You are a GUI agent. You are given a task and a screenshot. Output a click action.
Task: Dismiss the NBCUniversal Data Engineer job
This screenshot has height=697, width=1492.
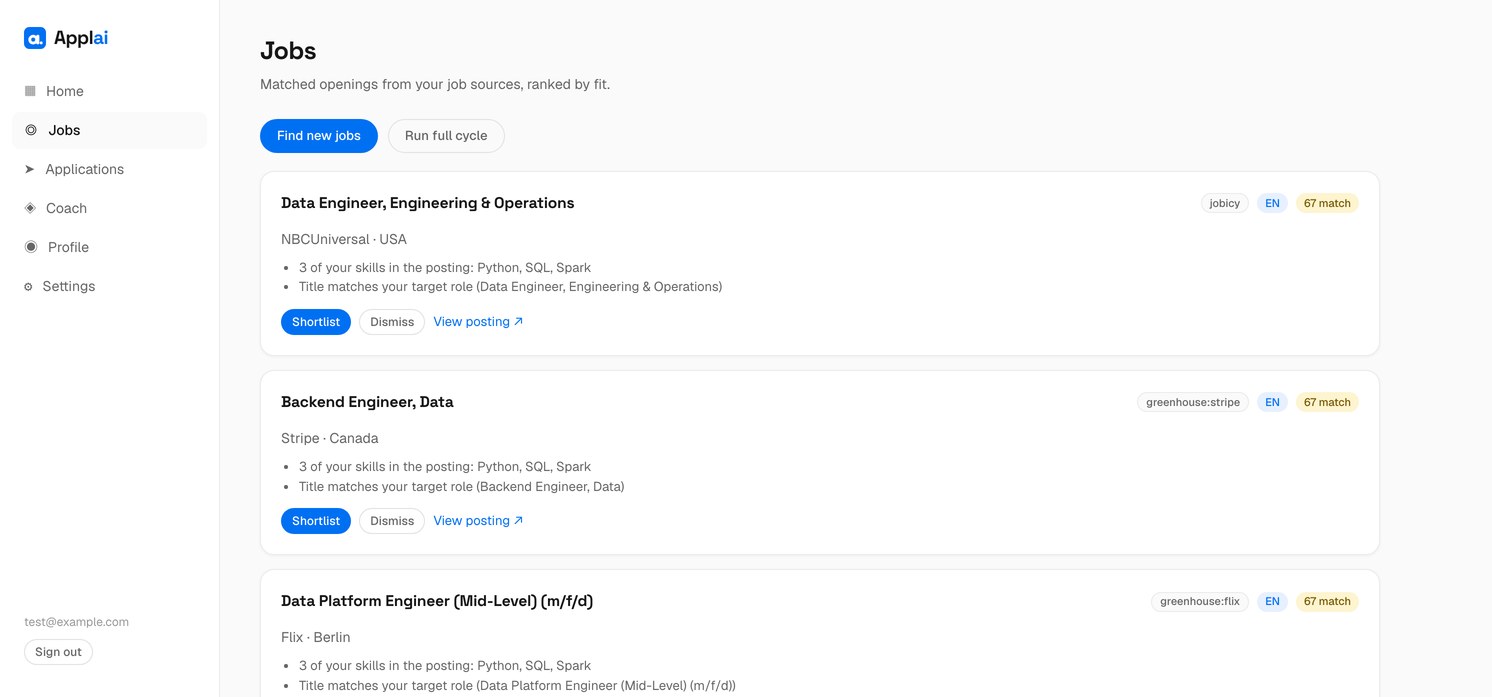392,322
